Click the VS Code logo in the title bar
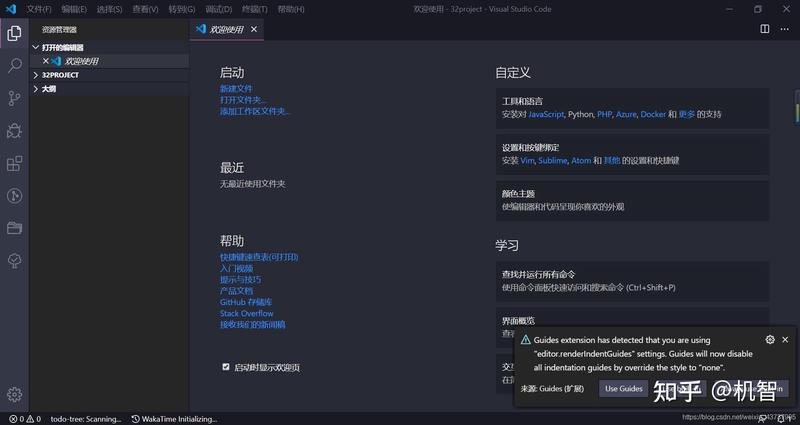The image size is (800, 425). click(11, 9)
